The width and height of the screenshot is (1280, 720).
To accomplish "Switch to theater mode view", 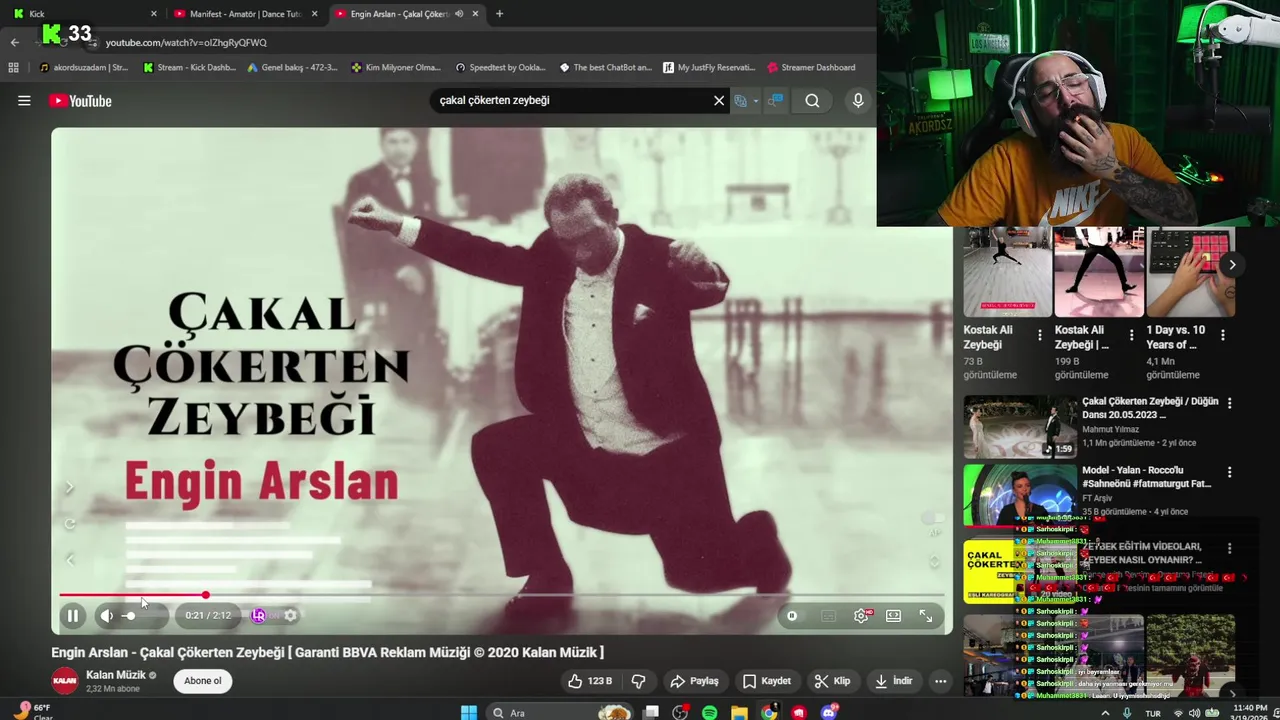I will tap(893, 616).
